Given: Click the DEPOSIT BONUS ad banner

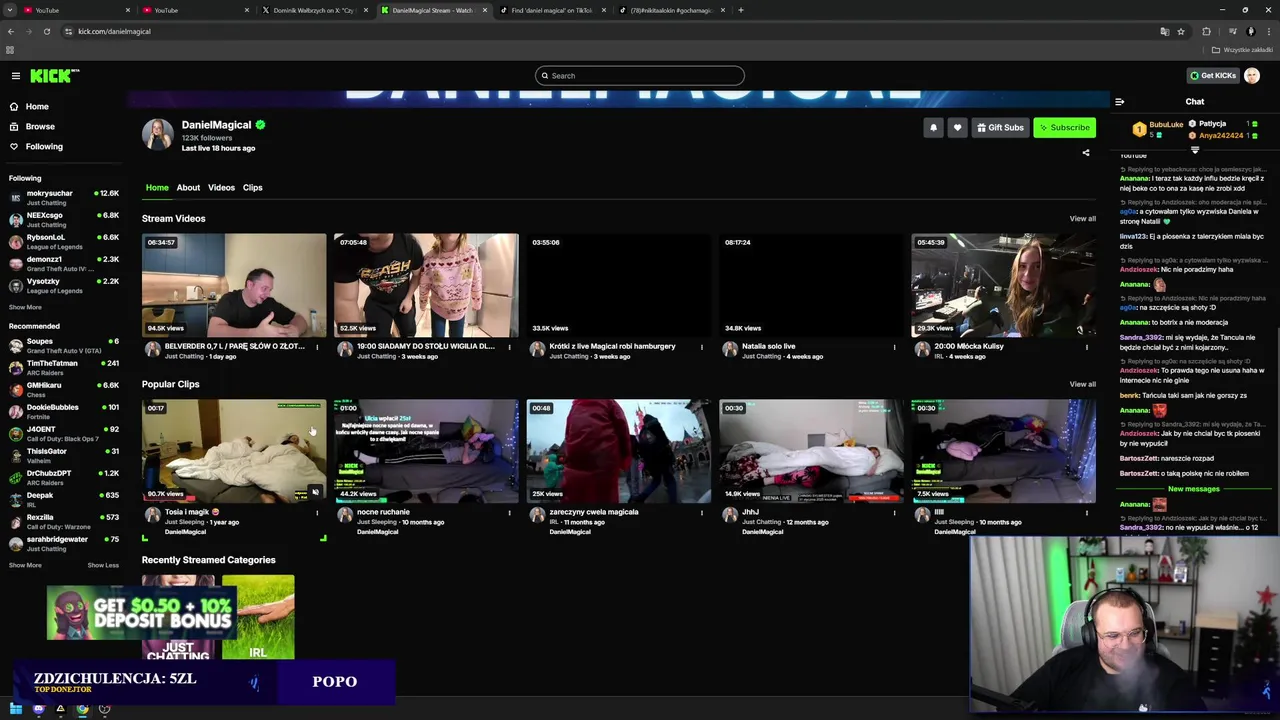Looking at the screenshot, I should tap(140, 613).
